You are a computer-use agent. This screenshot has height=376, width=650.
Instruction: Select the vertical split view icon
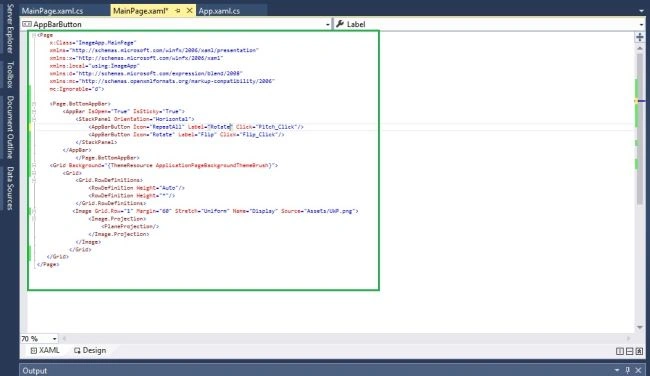620,351
